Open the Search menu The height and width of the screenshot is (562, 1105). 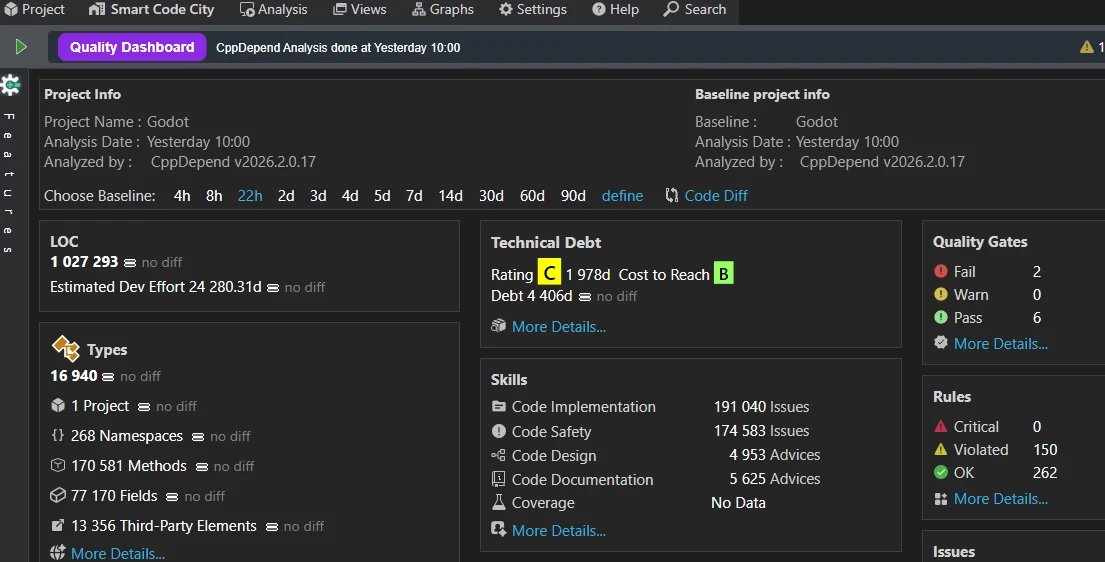coord(695,9)
